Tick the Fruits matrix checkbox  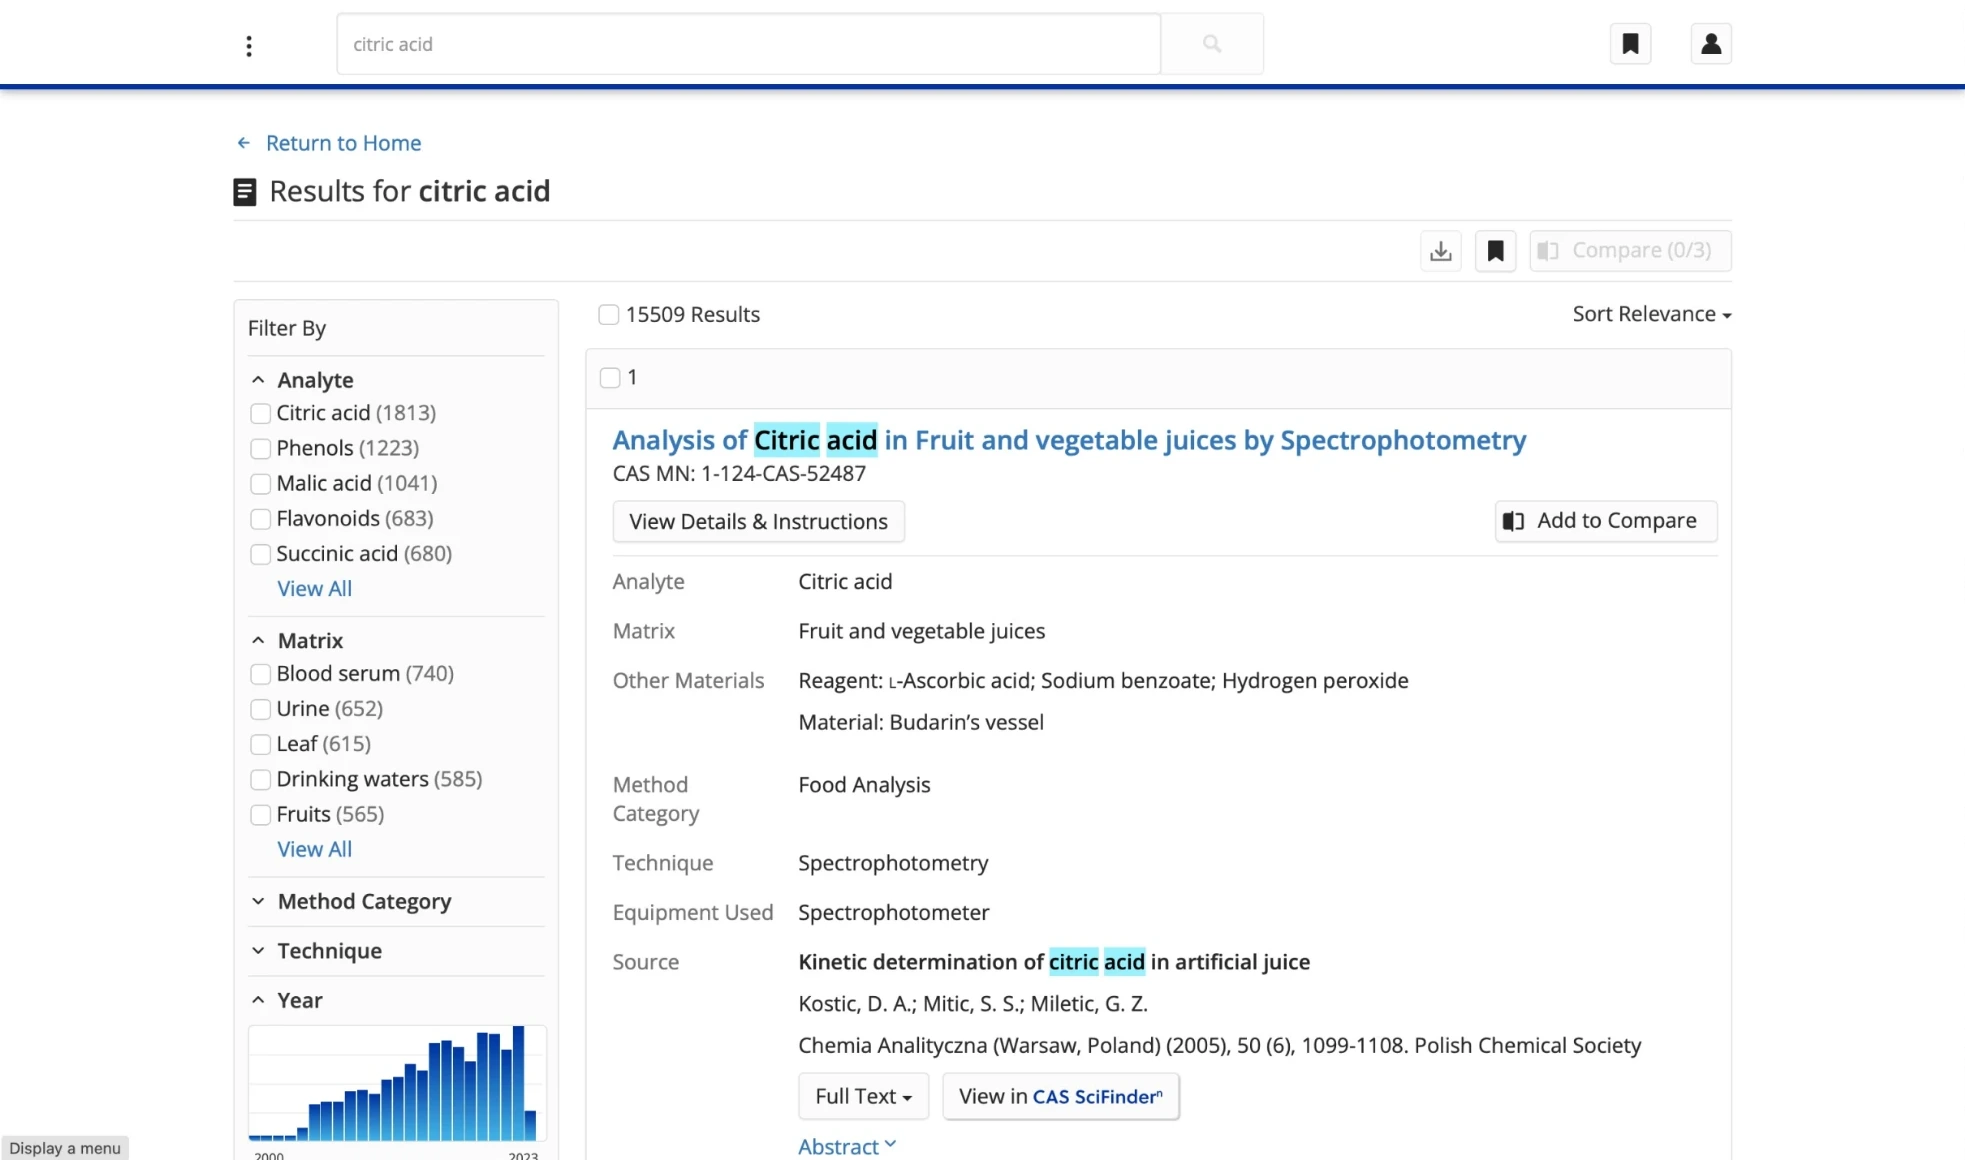(x=260, y=815)
